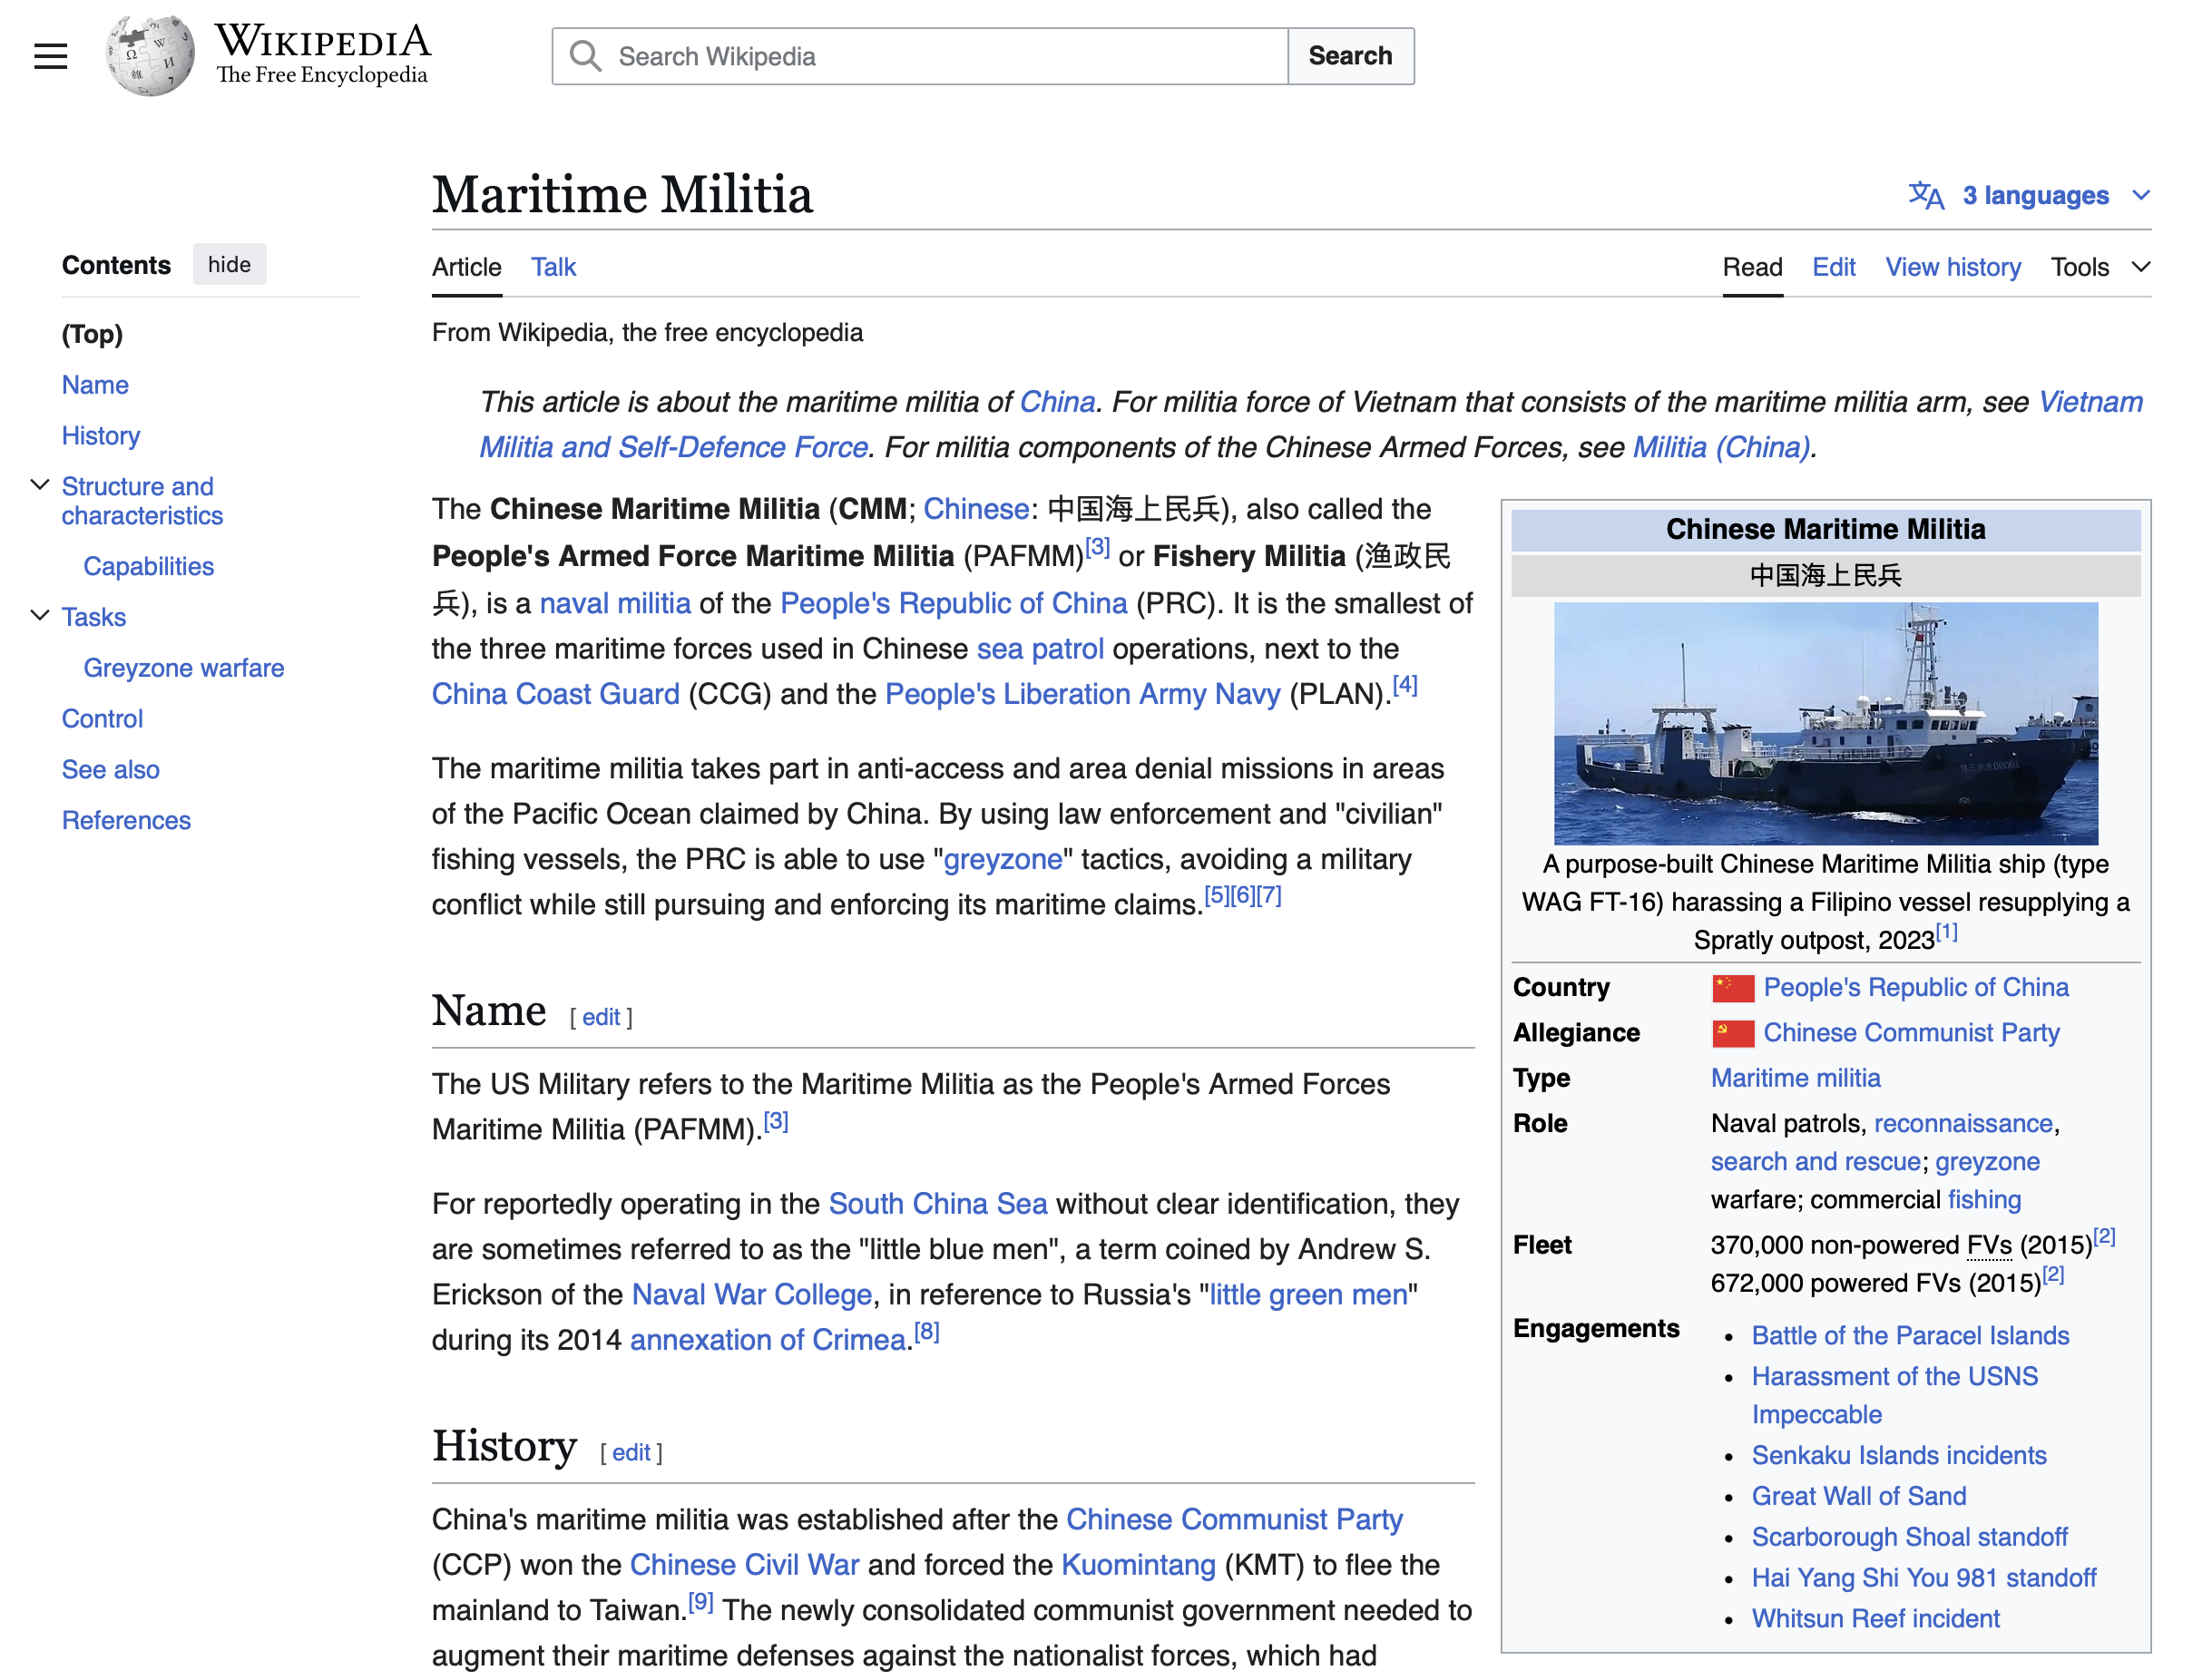Go to Name section in contents
The width and height of the screenshot is (2212, 1680).
coord(95,385)
